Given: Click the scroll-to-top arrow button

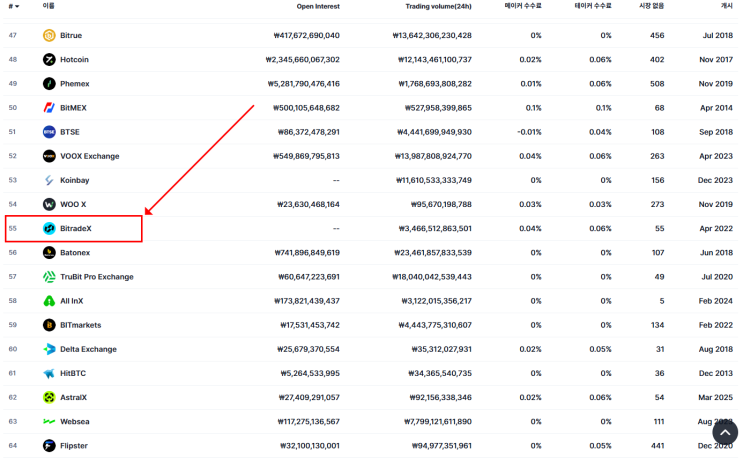Looking at the screenshot, I should (725, 432).
